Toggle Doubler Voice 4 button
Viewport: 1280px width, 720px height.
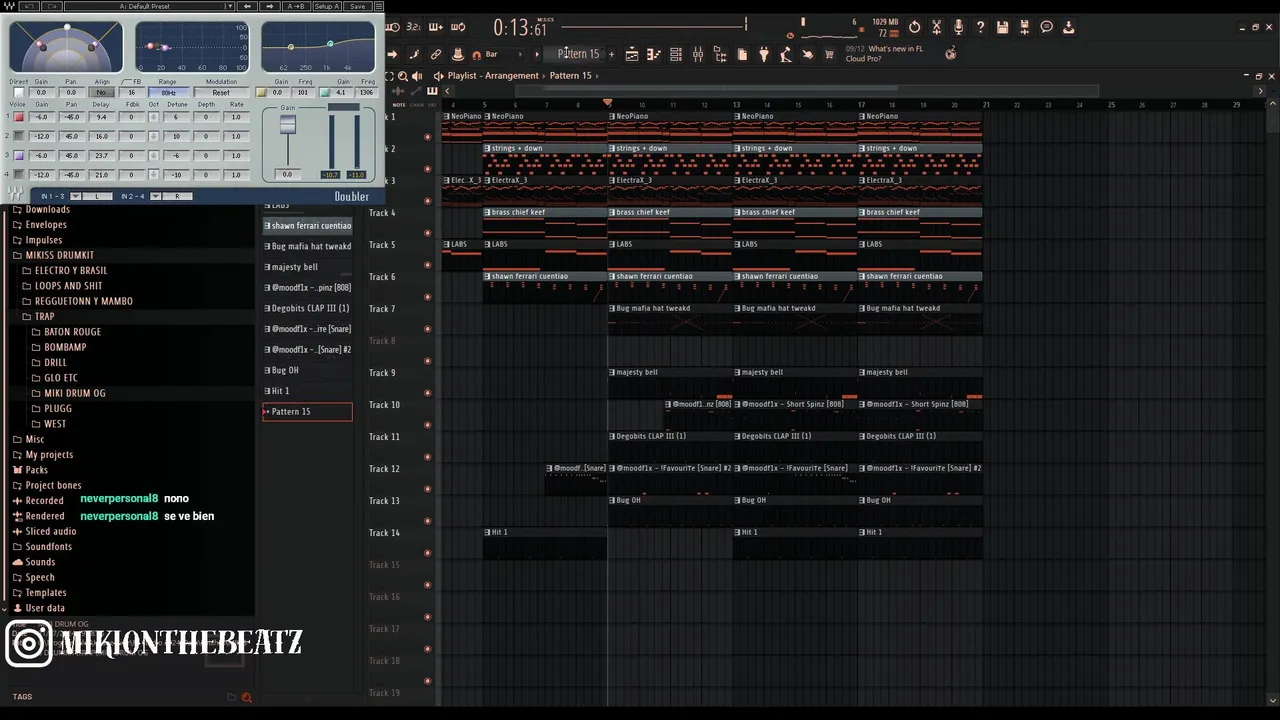19,174
